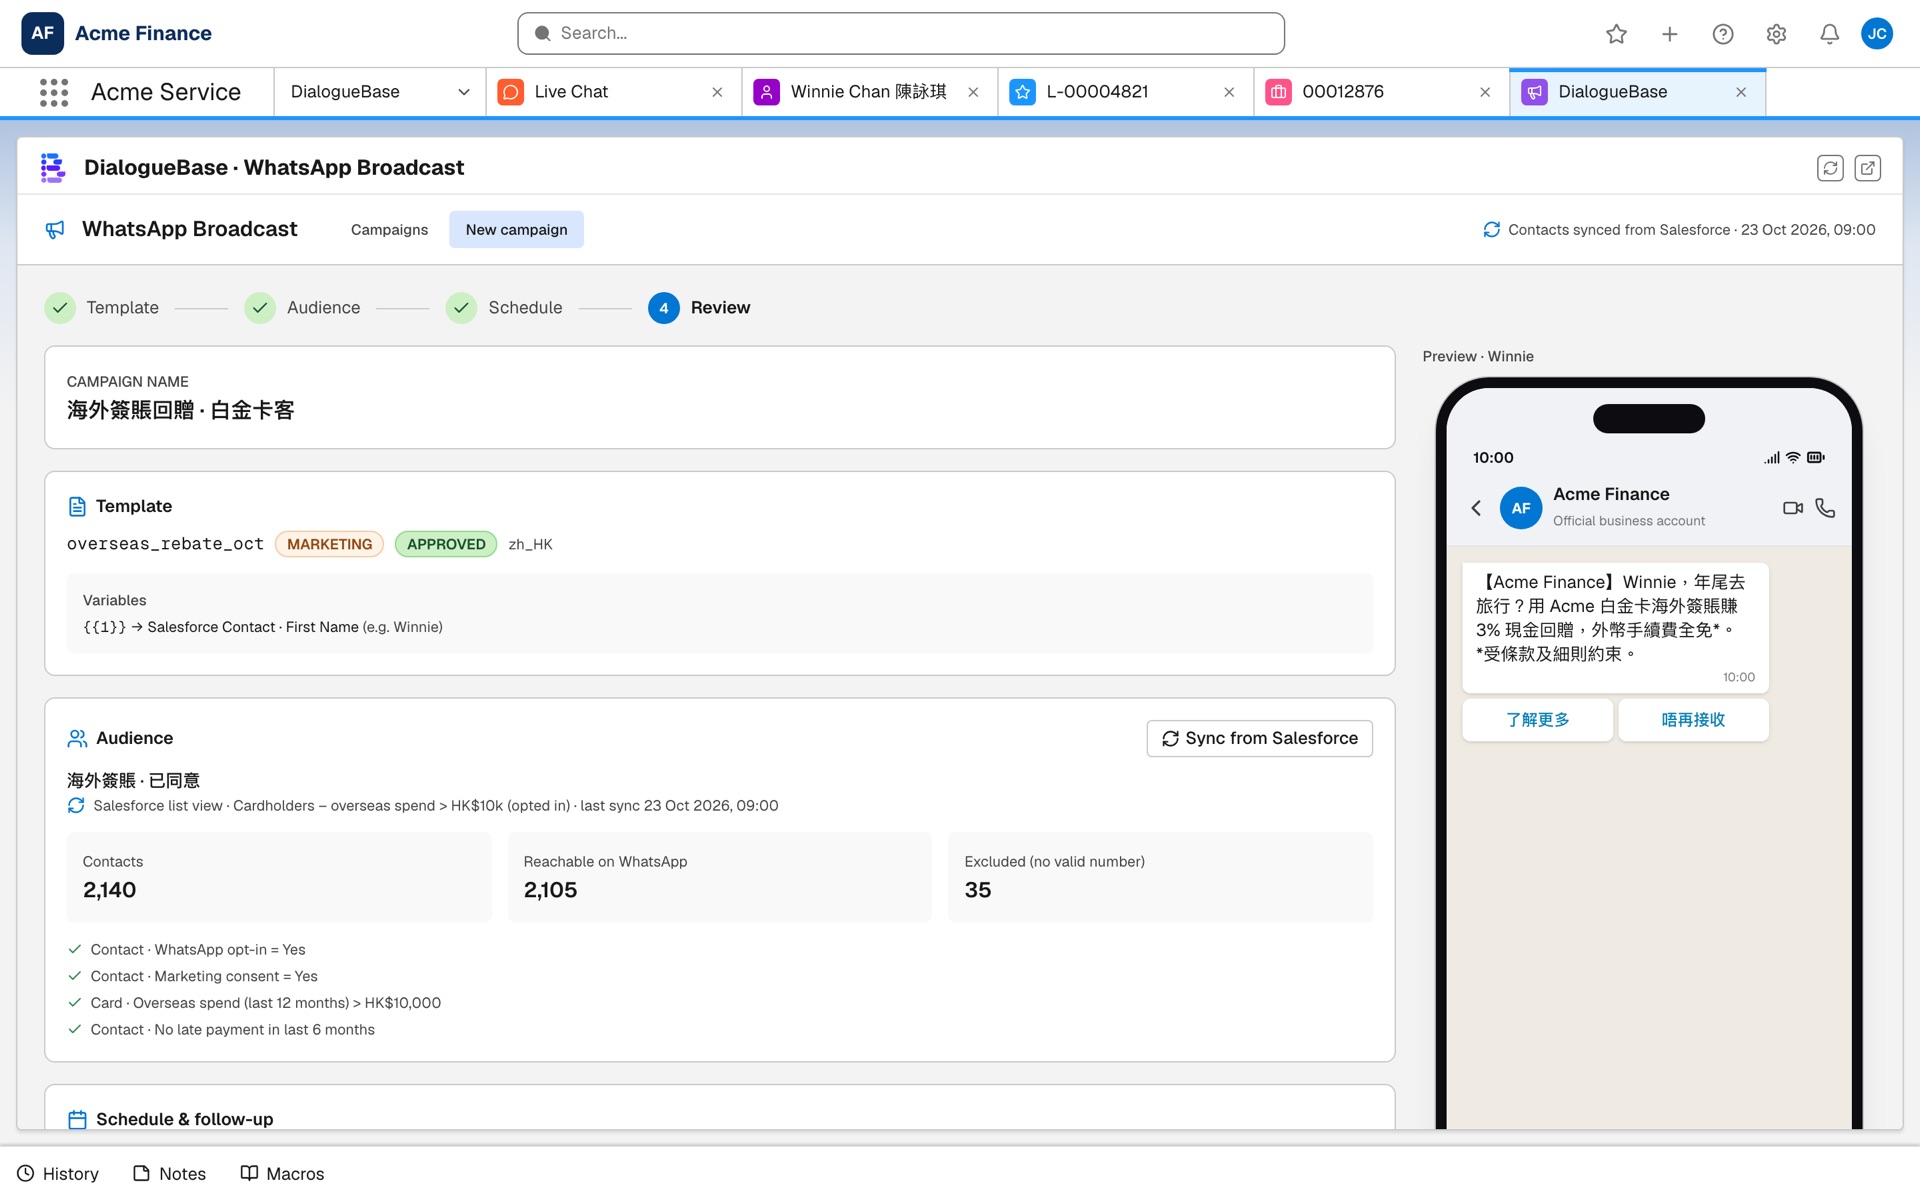
Task: Click the 了解更多 button in preview
Action: click(1537, 720)
